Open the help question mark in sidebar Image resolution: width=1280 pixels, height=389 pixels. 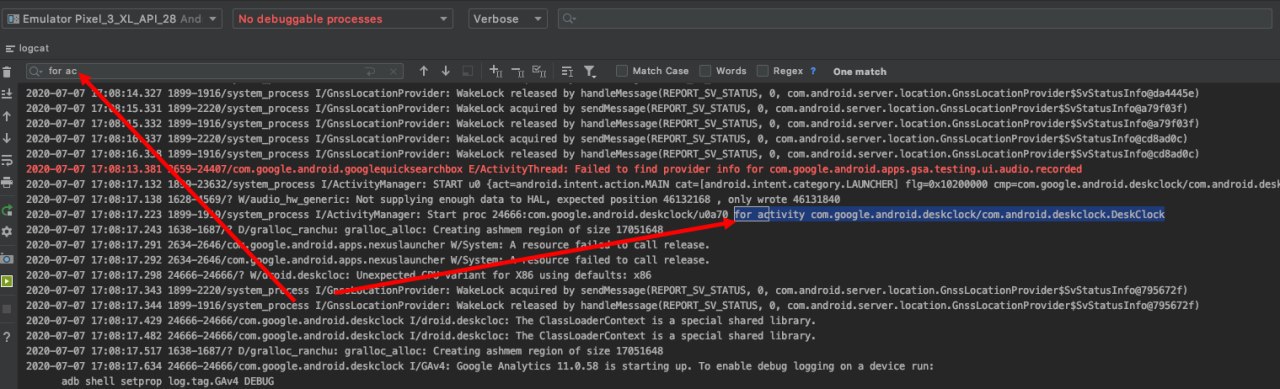7,338
